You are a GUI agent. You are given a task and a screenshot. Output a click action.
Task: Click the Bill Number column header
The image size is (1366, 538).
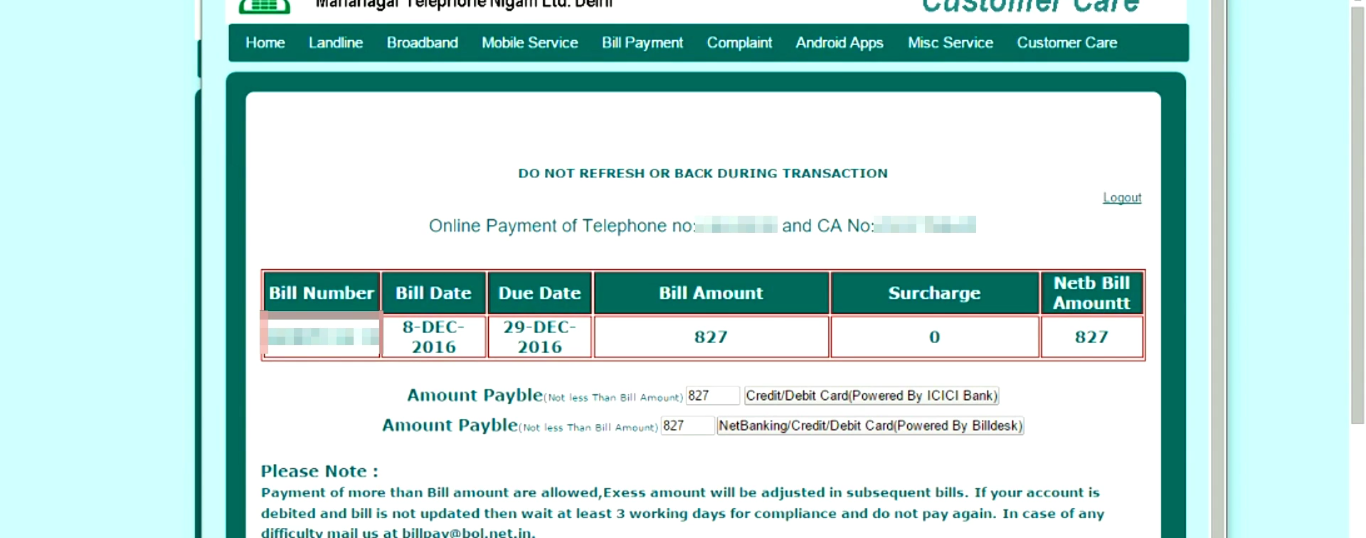(322, 293)
